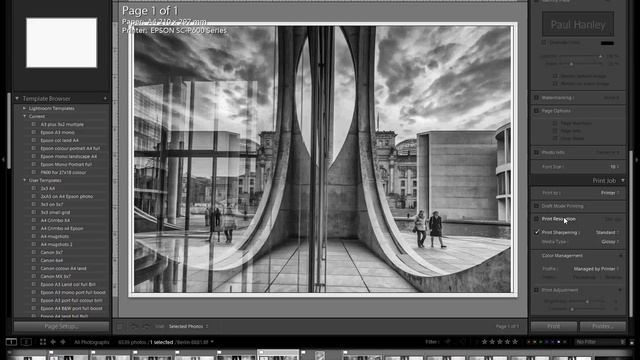The height and width of the screenshot is (360, 640).
Task: Collapse the User Templates folder
Action: [24, 180]
